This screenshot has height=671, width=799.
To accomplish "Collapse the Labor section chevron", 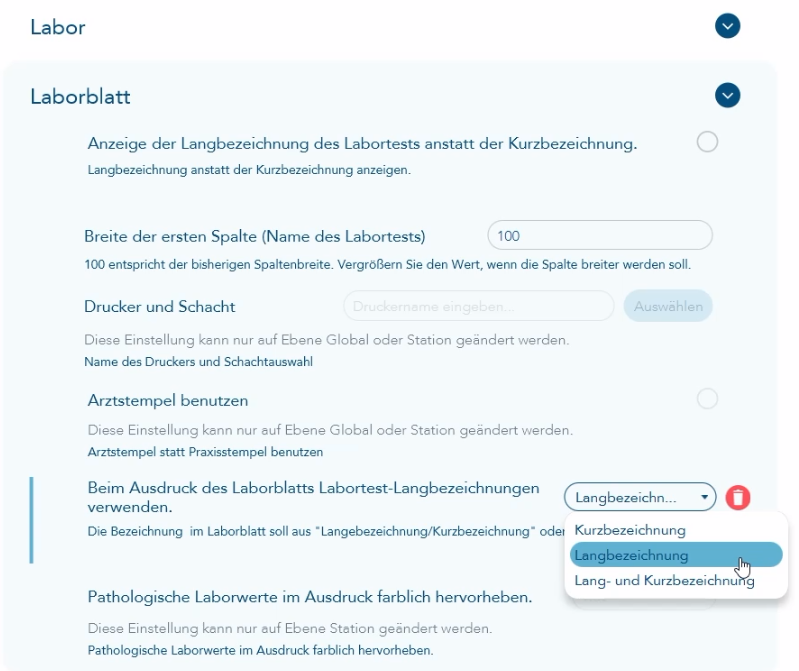I will (727, 26).
